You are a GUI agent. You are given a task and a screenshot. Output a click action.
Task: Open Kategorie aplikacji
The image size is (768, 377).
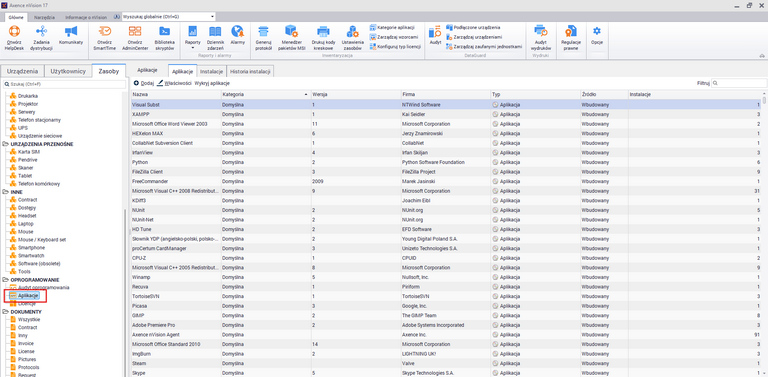click(393, 27)
